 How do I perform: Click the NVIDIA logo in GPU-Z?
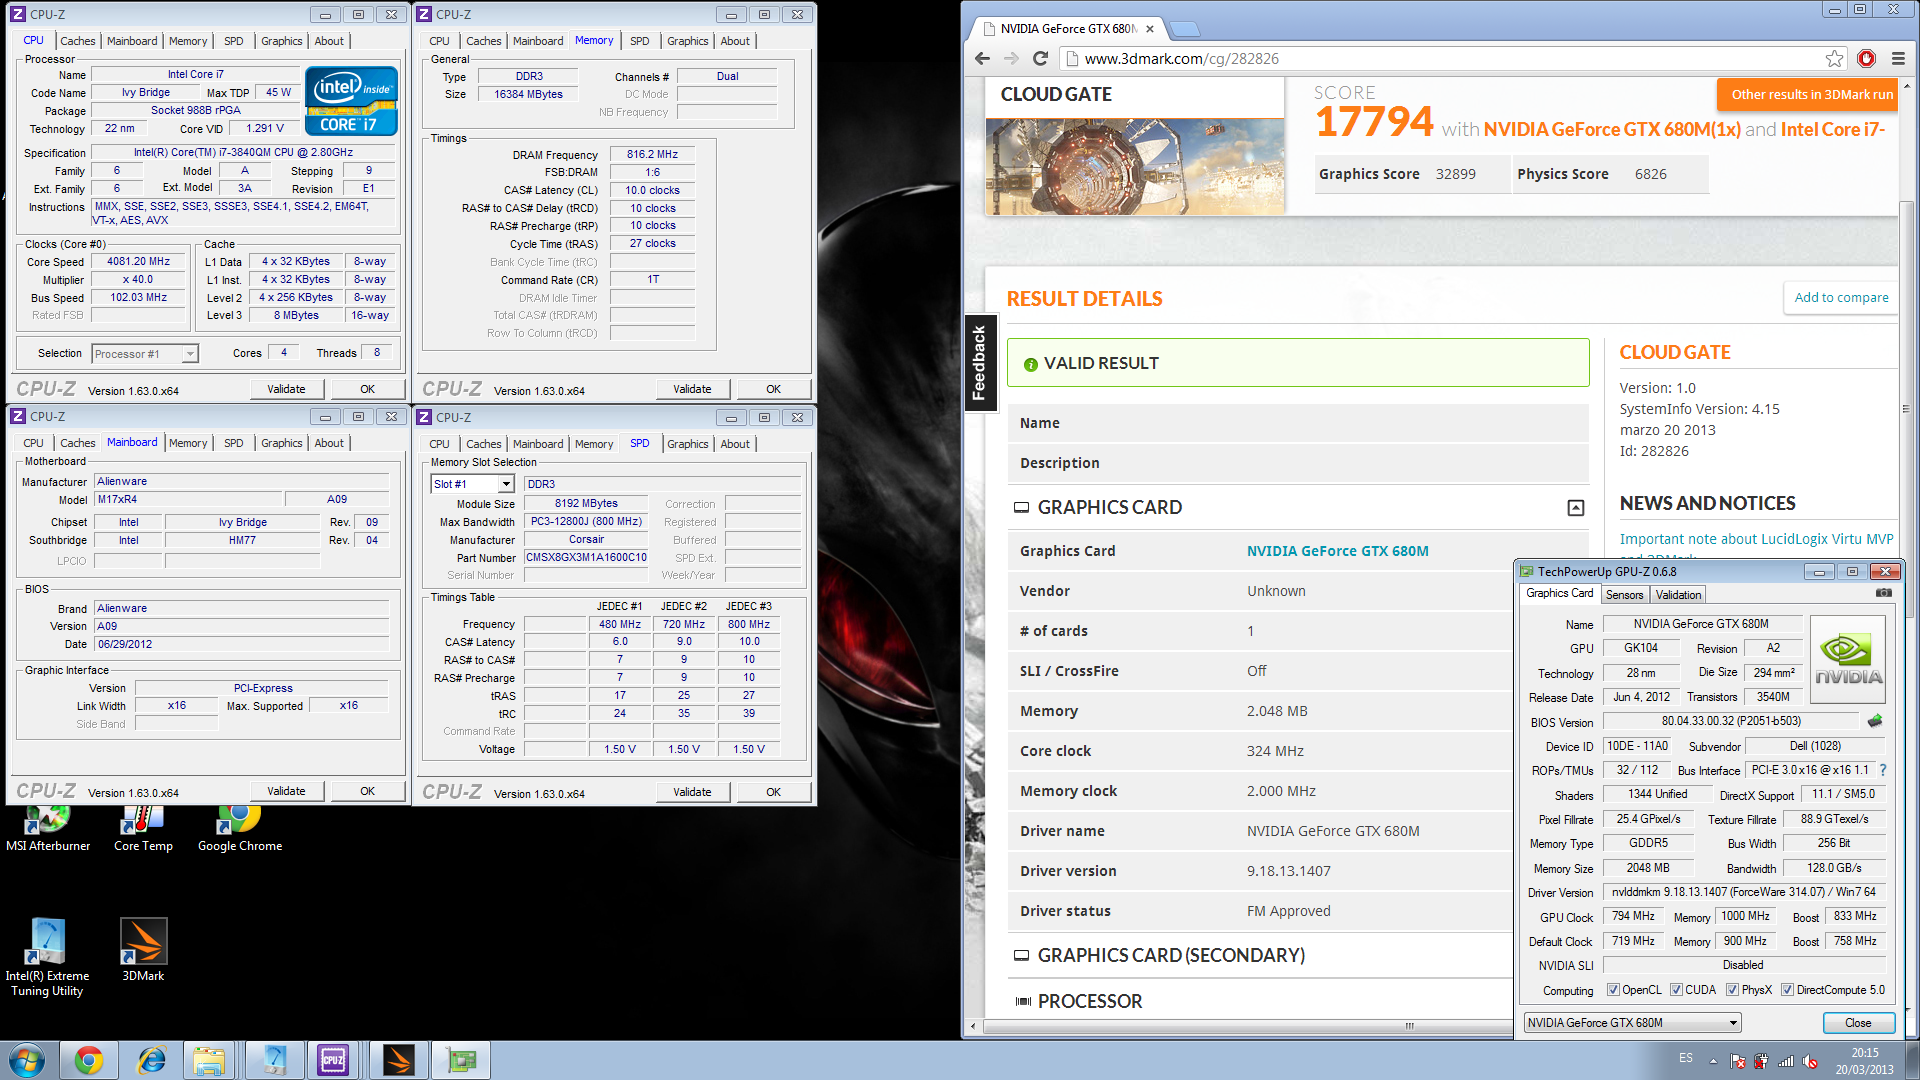point(1848,658)
